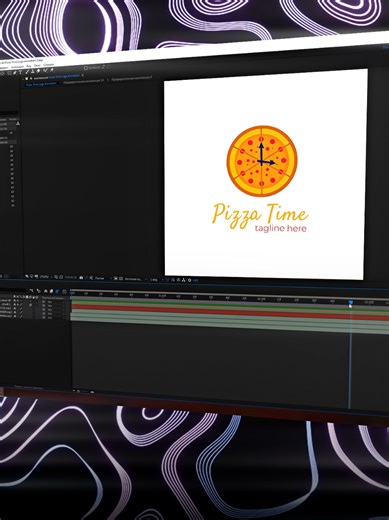
Task: Click the blue current time indicator in the timeline
Action: click(351, 302)
